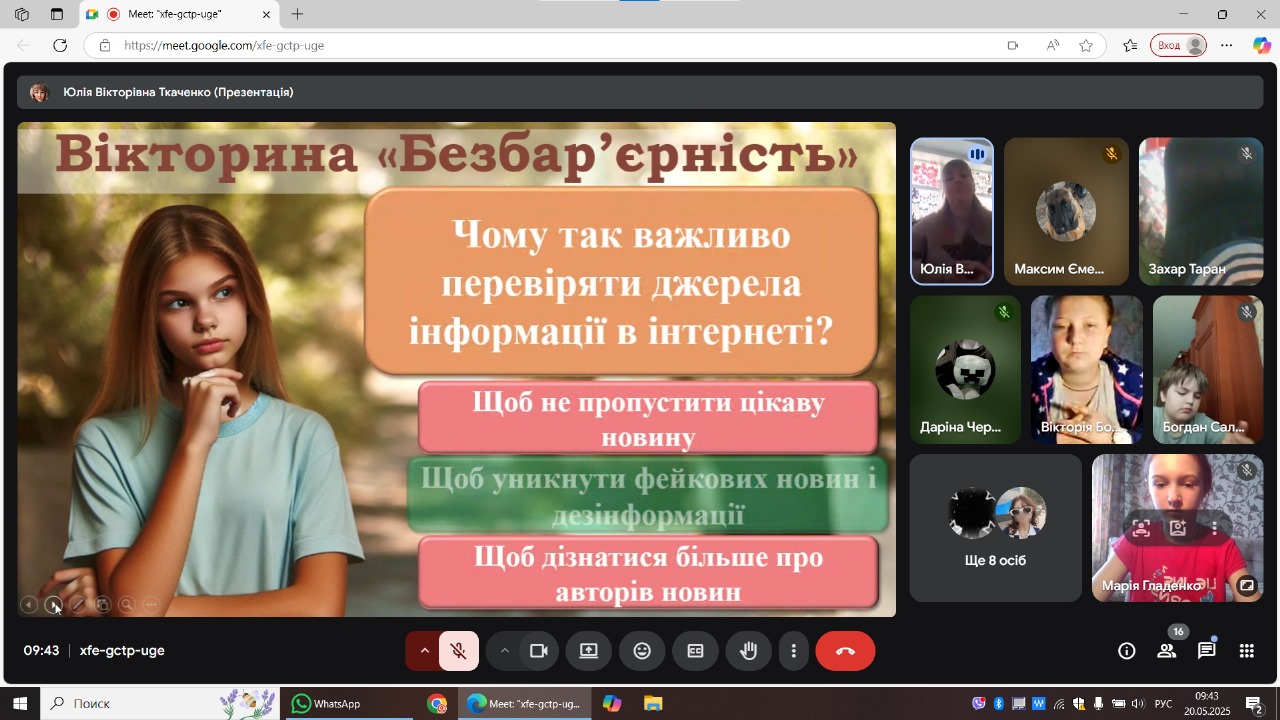Expand audio settings arrow beside microphone
Screen dimensions: 1280x720
(x=424, y=651)
